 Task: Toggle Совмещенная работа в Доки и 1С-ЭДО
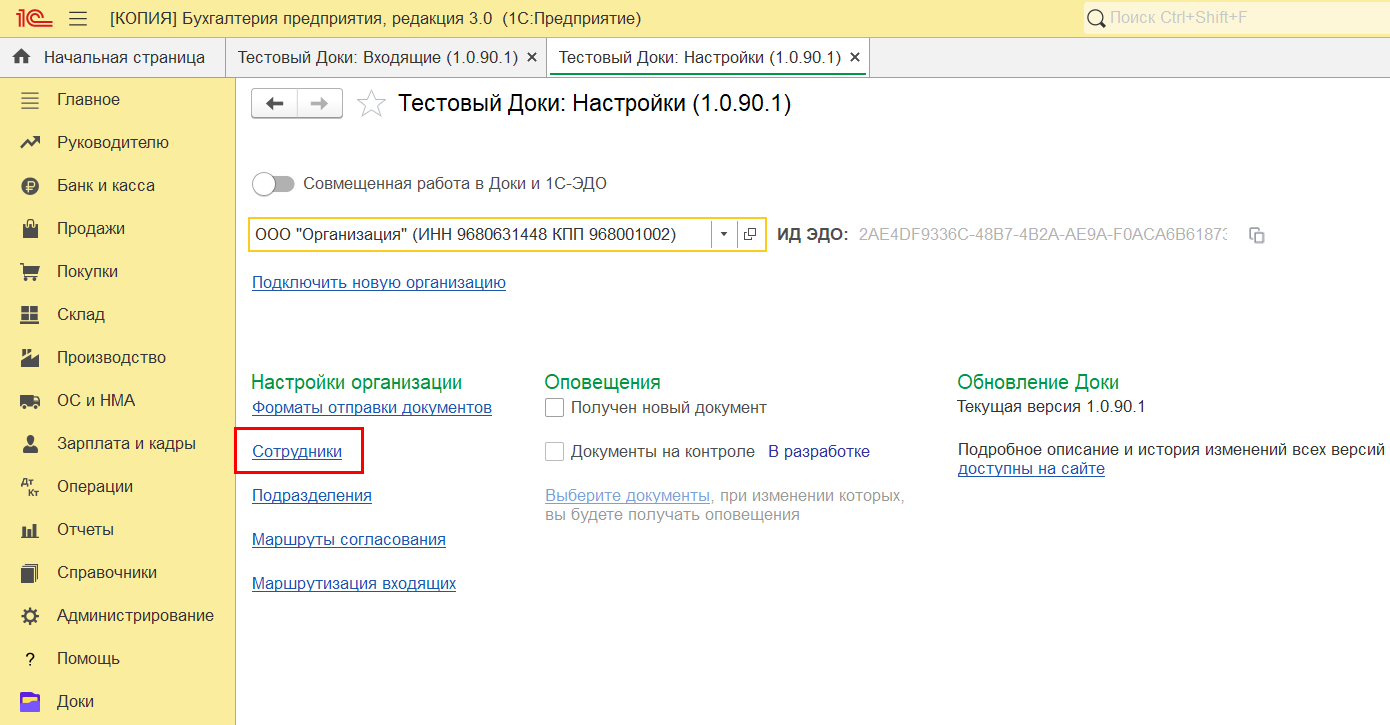coord(274,184)
